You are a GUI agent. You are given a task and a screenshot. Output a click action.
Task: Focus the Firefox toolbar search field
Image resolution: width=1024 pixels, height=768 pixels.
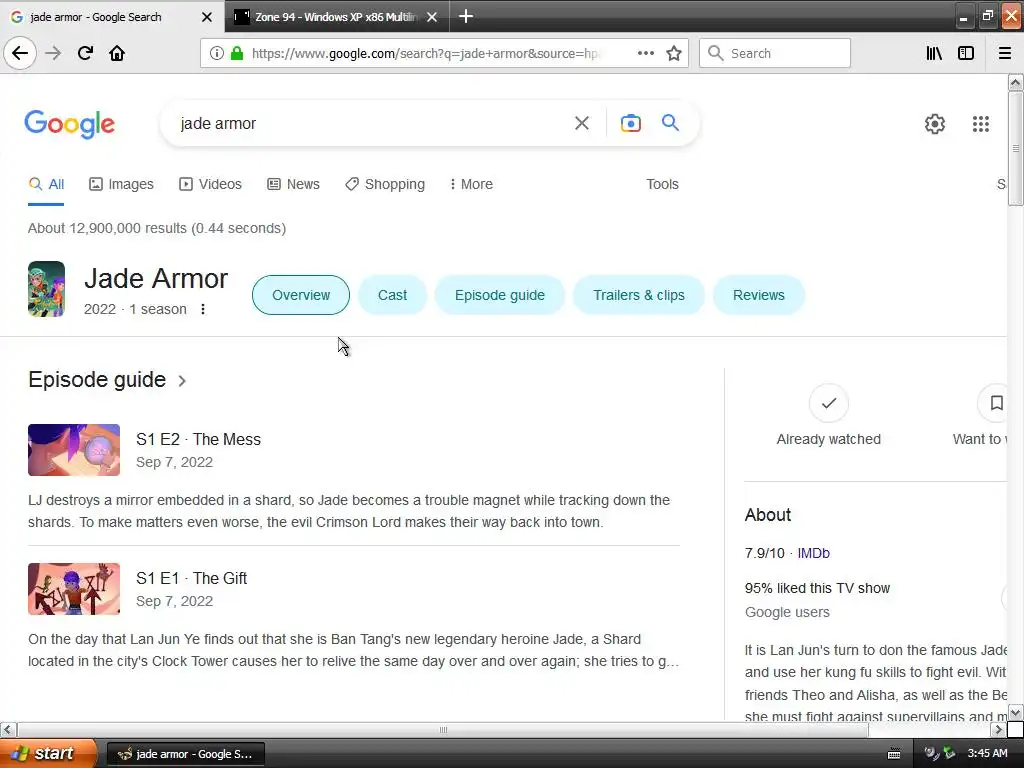(775, 53)
